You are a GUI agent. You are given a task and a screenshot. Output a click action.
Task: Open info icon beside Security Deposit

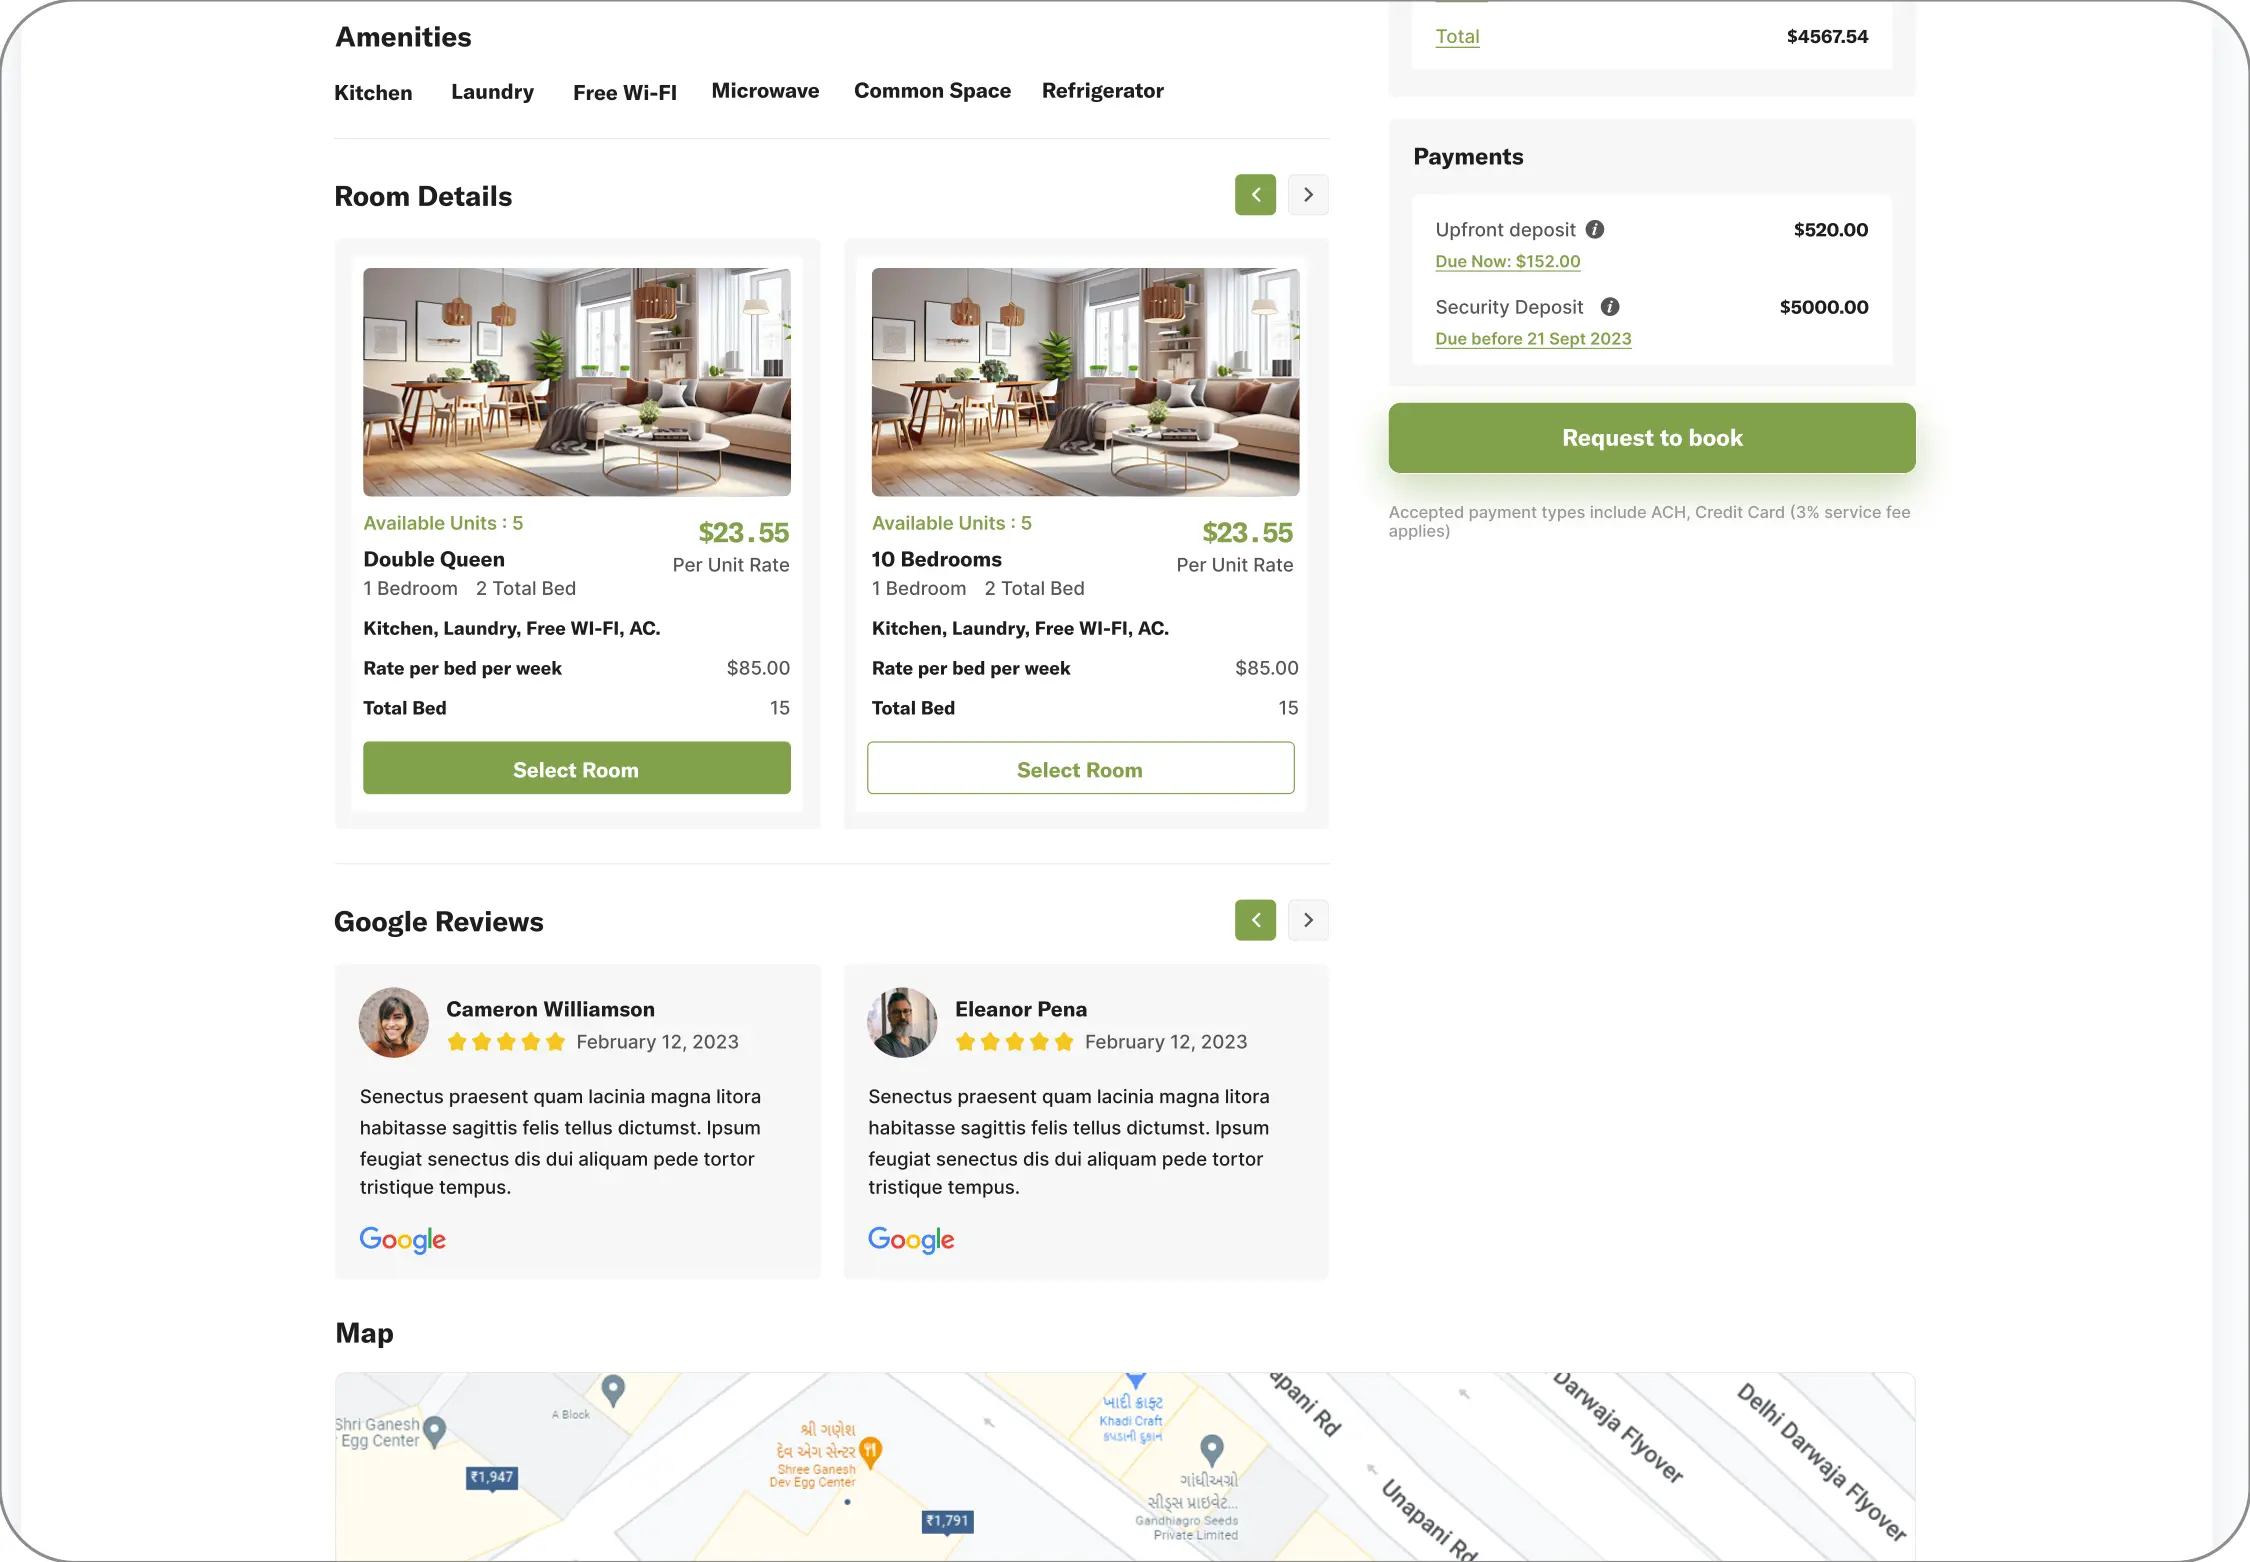pyautogui.click(x=1610, y=307)
